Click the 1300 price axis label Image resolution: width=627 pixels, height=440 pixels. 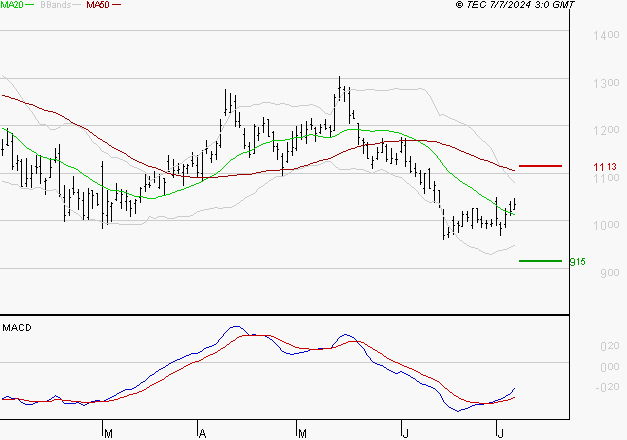(x=606, y=83)
